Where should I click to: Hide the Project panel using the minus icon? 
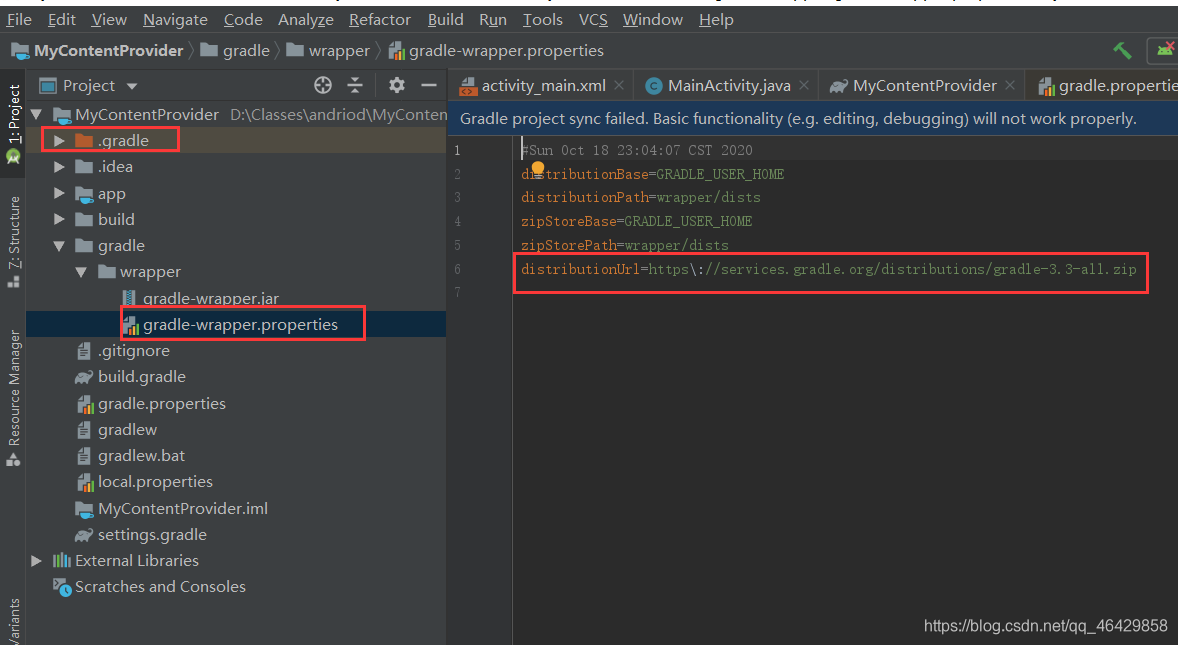429,85
